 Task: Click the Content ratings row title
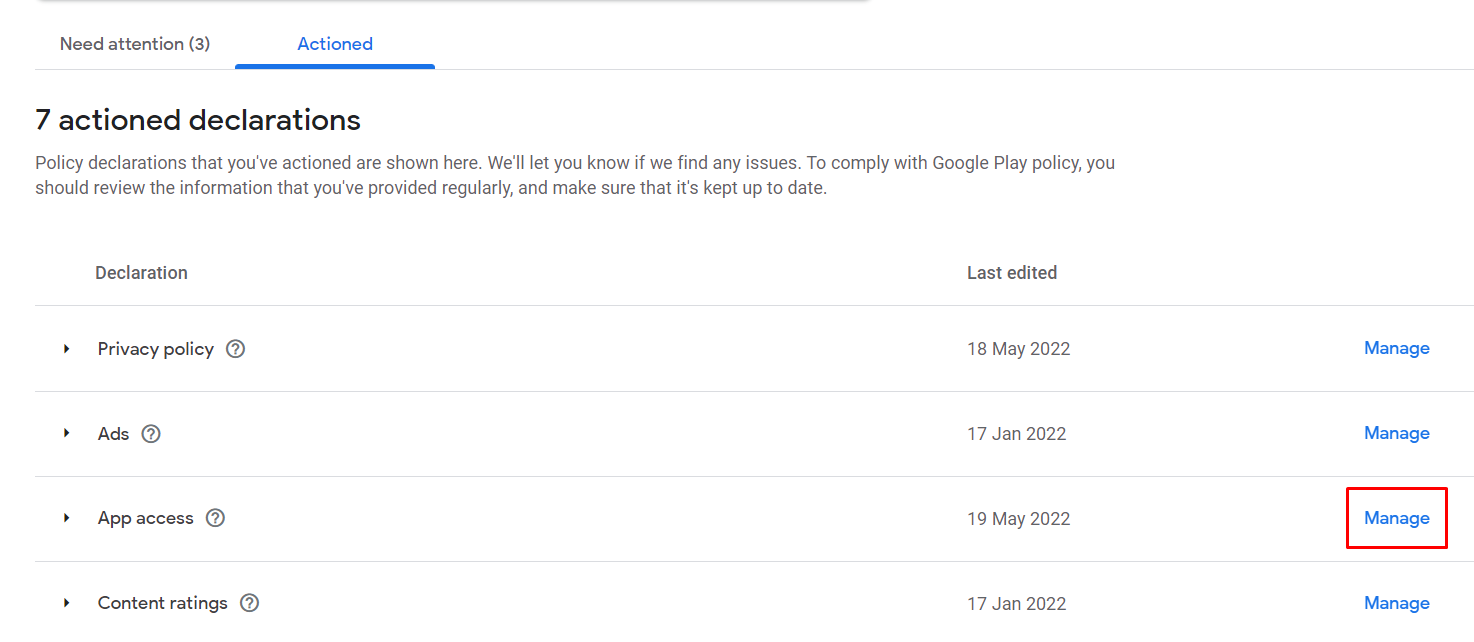tap(163, 603)
